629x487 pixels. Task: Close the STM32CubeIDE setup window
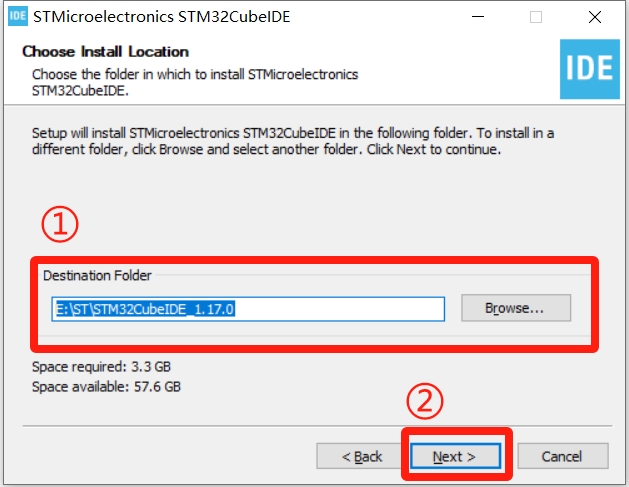[x=595, y=17]
